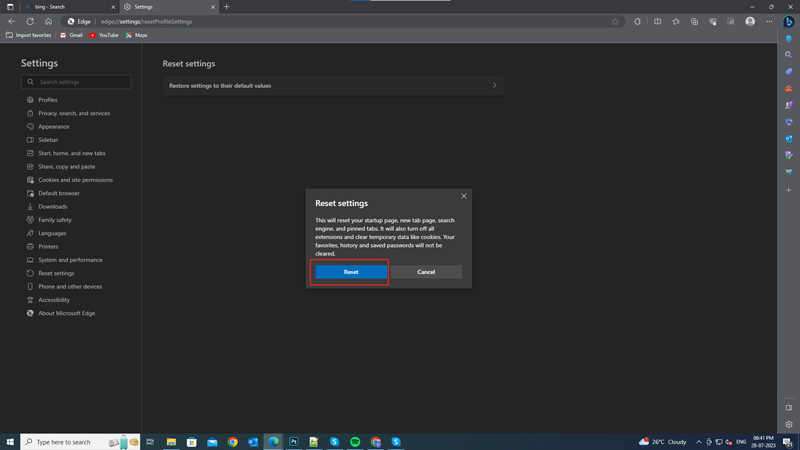The width and height of the screenshot is (800, 450).
Task: Launch Photoshop from taskbar
Action: (x=294, y=442)
